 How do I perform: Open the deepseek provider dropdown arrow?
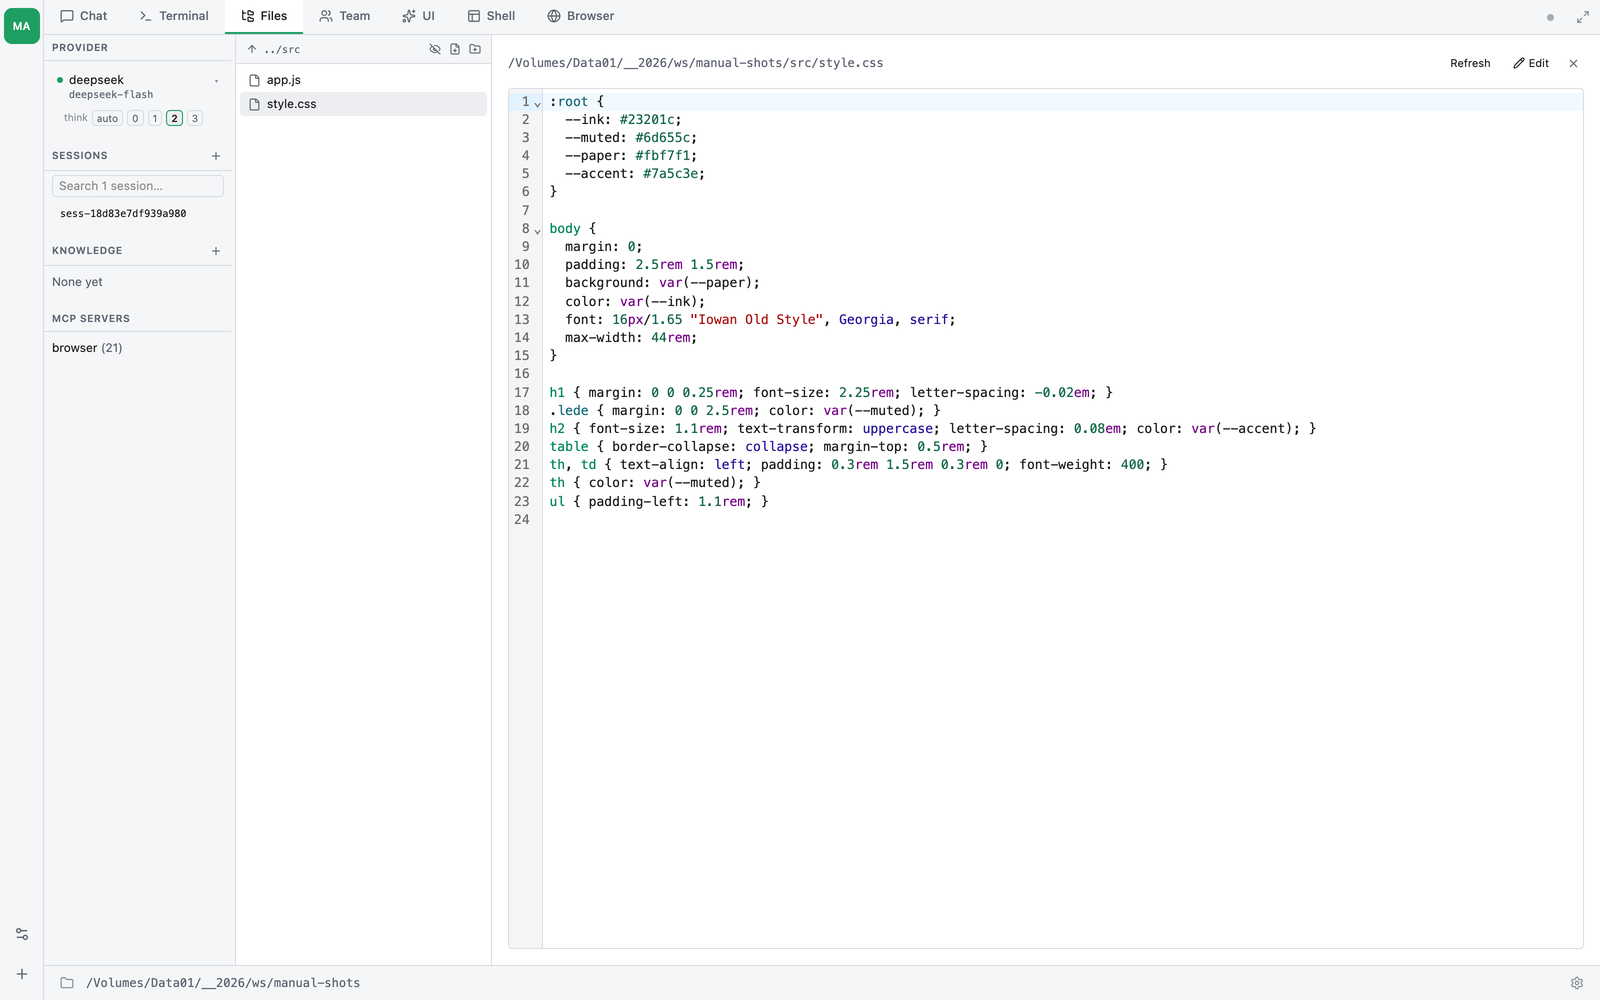click(216, 81)
